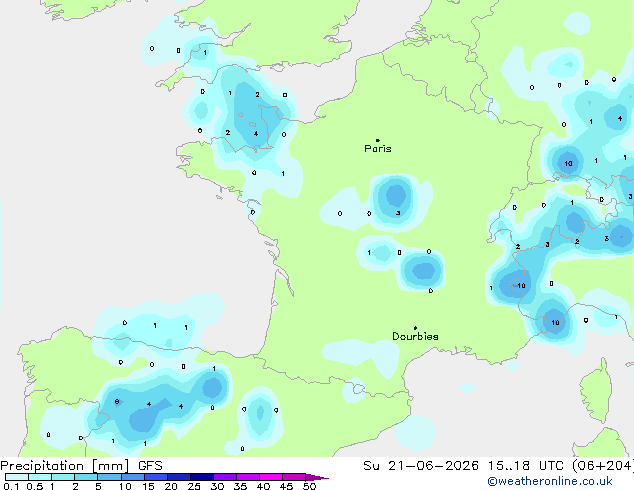Click the 'Precipitation [mm] GFS' title text

tap(81, 466)
